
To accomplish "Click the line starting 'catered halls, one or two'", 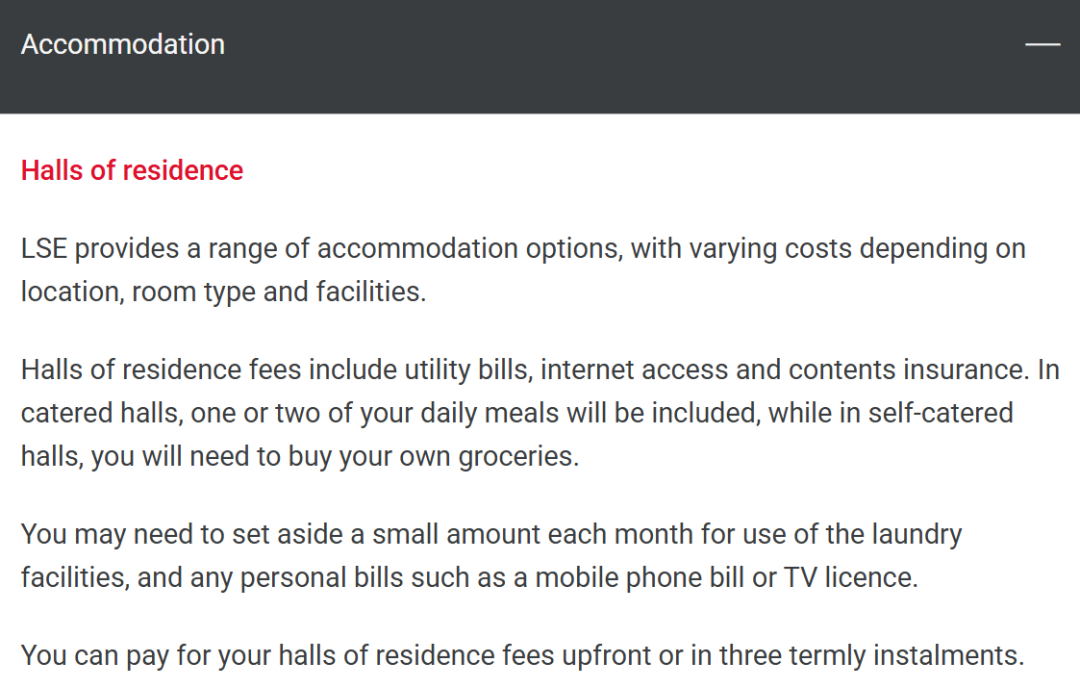I will (517, 413).
